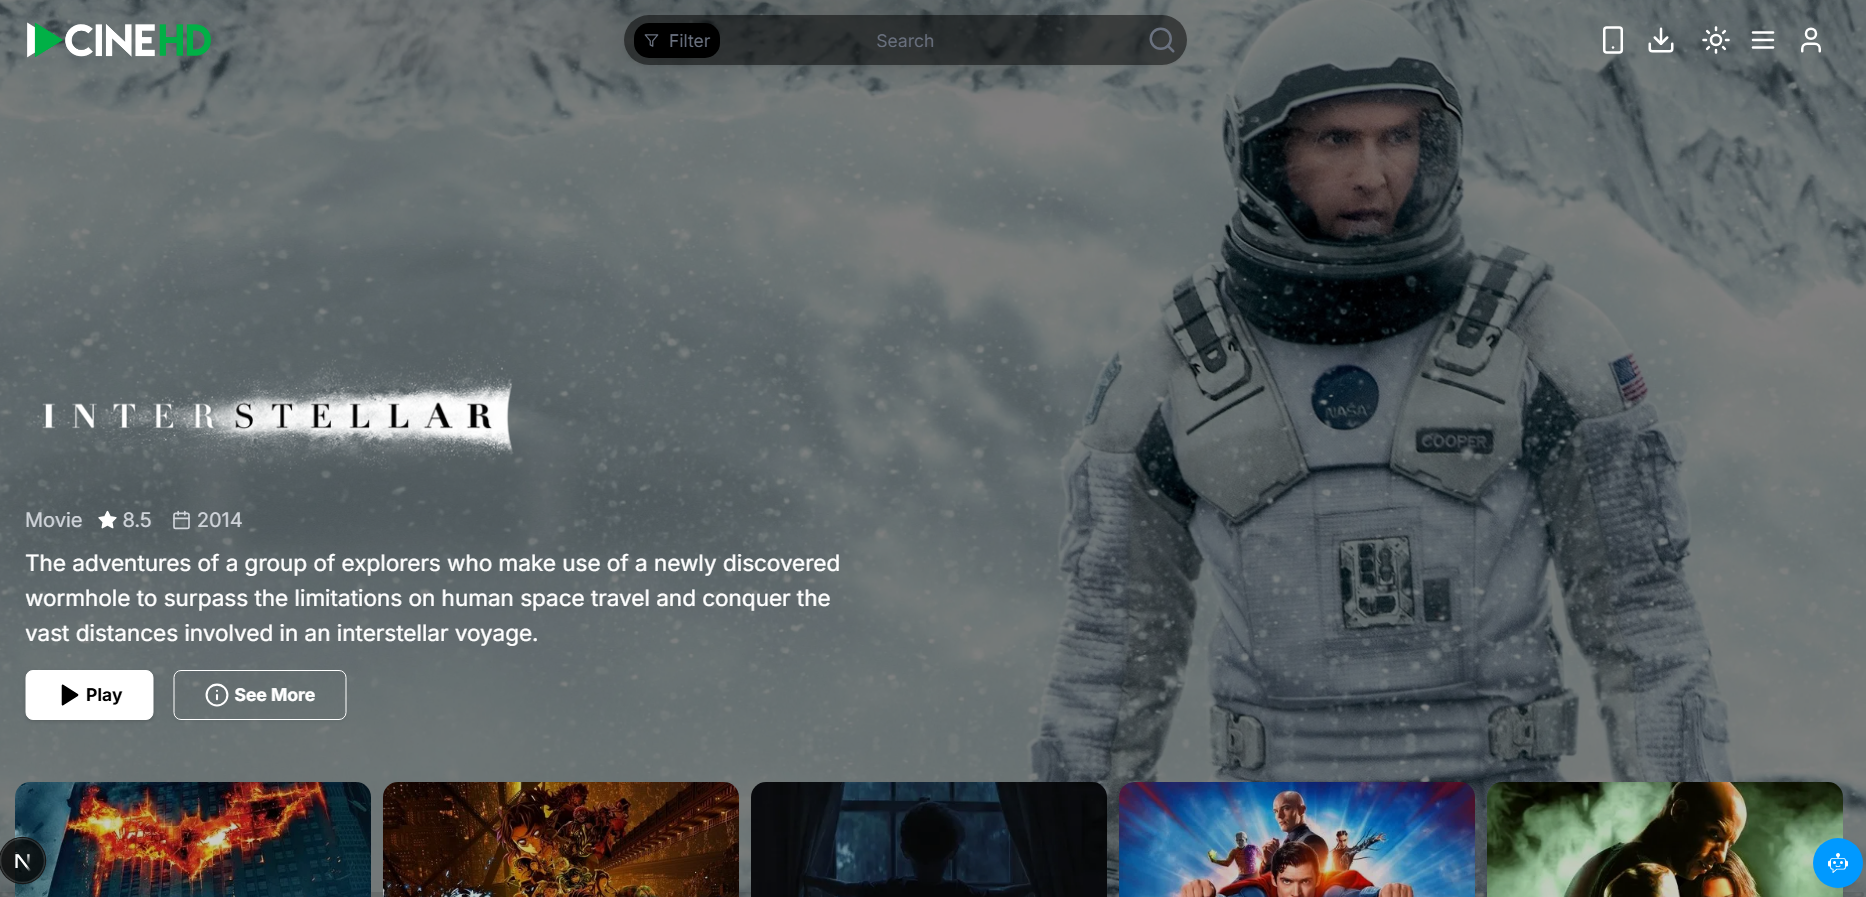Open the dark window silhouette thumbnail
The width and height of the screenshot is (1866, 897).
pos(929,839)
